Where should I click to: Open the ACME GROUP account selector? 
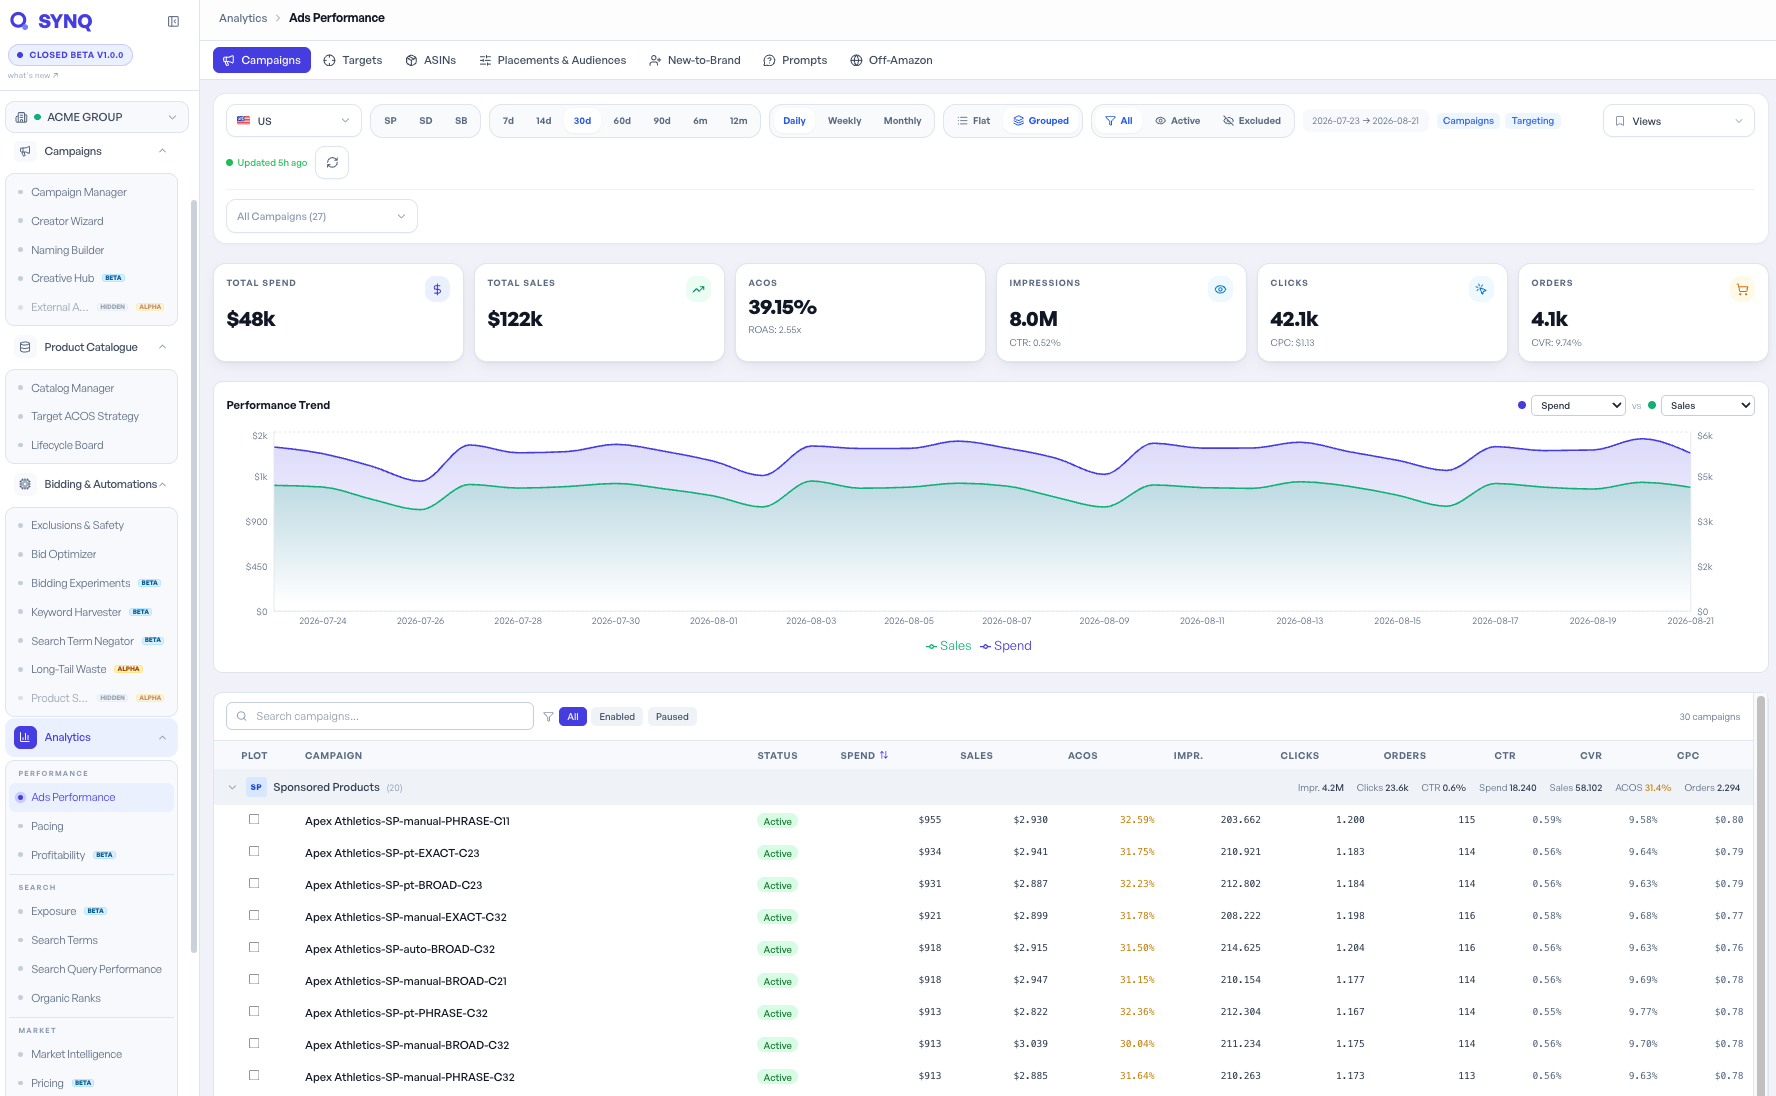[x=97, y=117]
